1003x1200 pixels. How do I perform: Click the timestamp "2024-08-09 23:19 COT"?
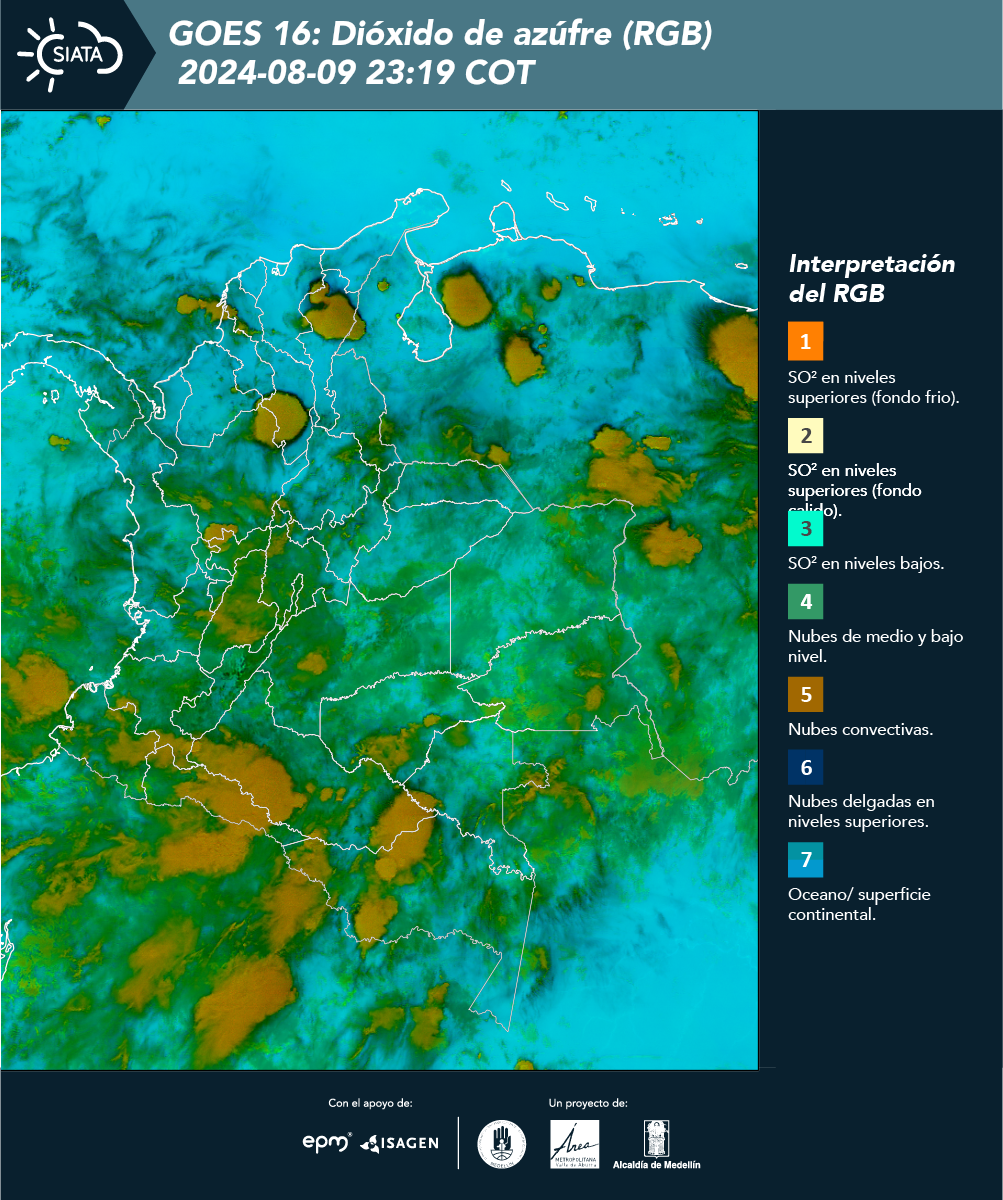[356, 73]
